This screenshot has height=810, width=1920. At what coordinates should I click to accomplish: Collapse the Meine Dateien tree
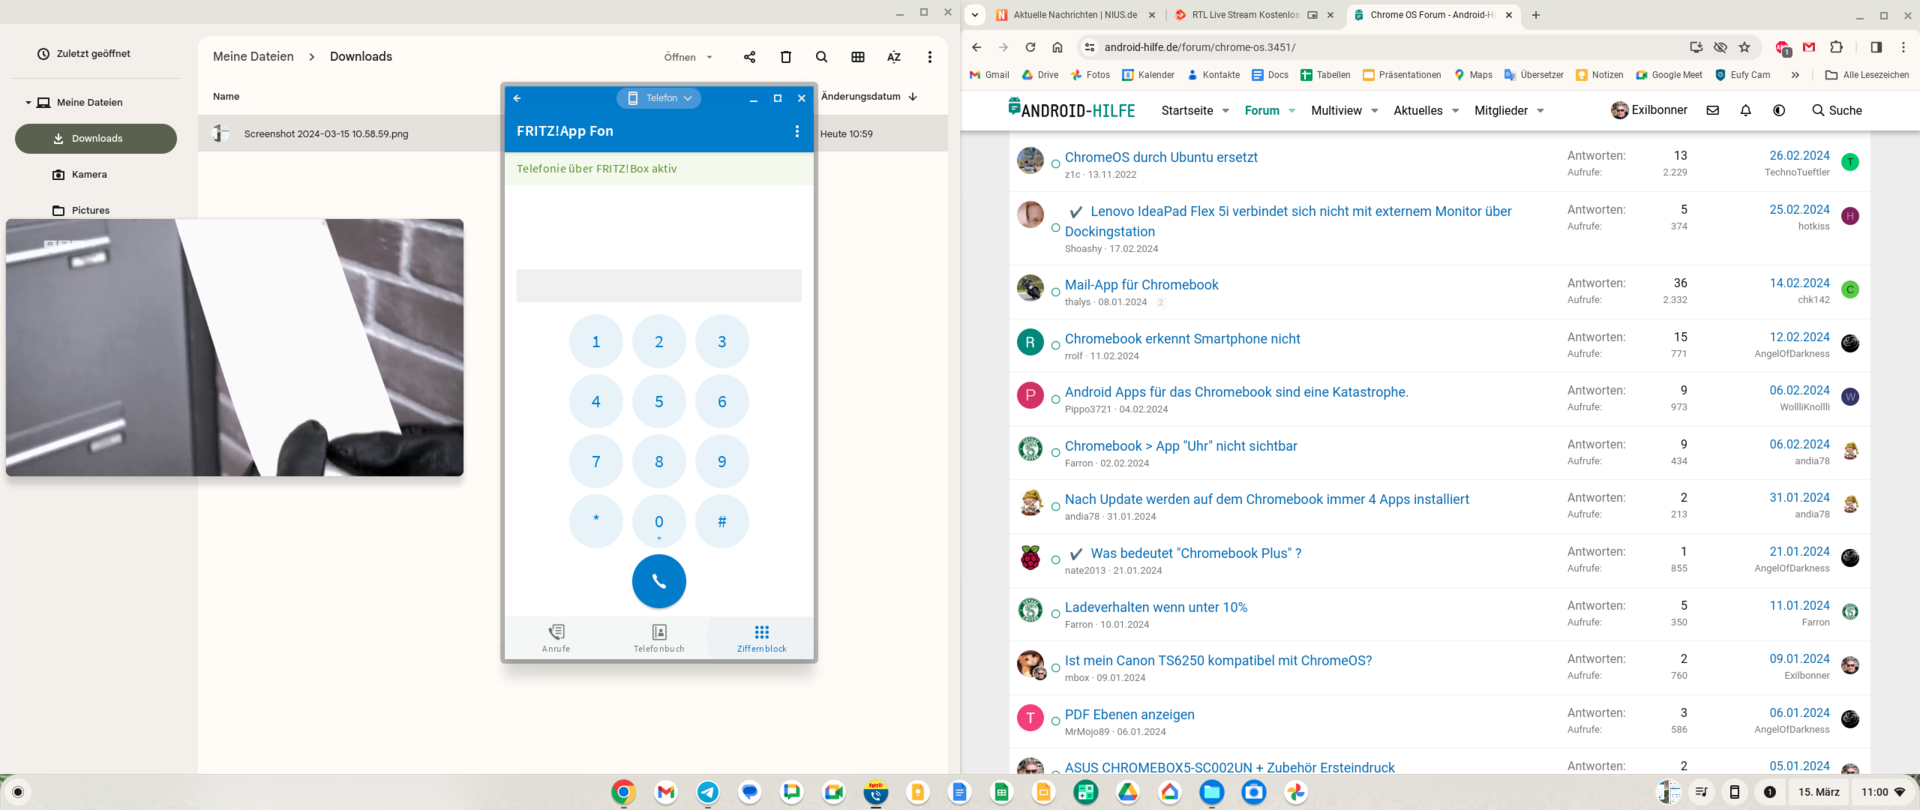click(x=28, y=103)
